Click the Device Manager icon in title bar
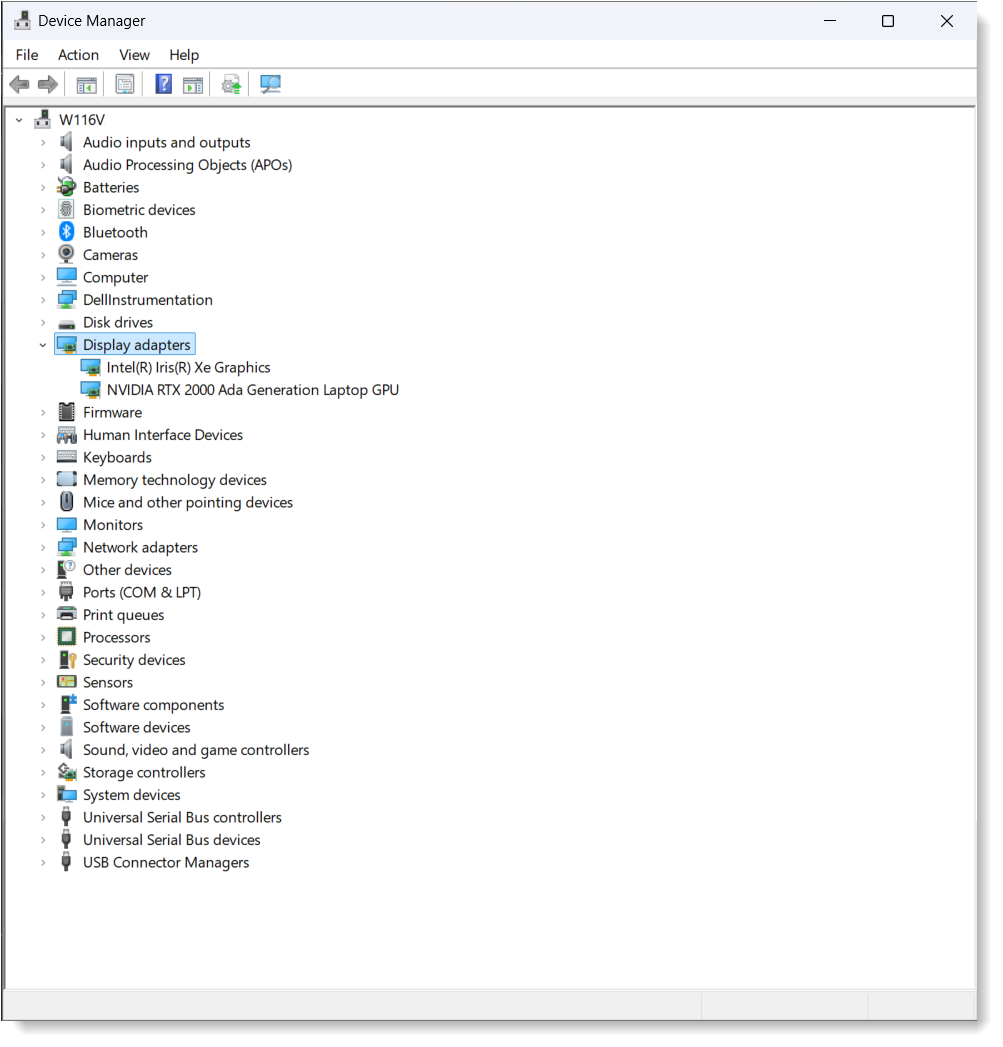This screenshot has width=1003, height=1047. [x=22, y=19]
